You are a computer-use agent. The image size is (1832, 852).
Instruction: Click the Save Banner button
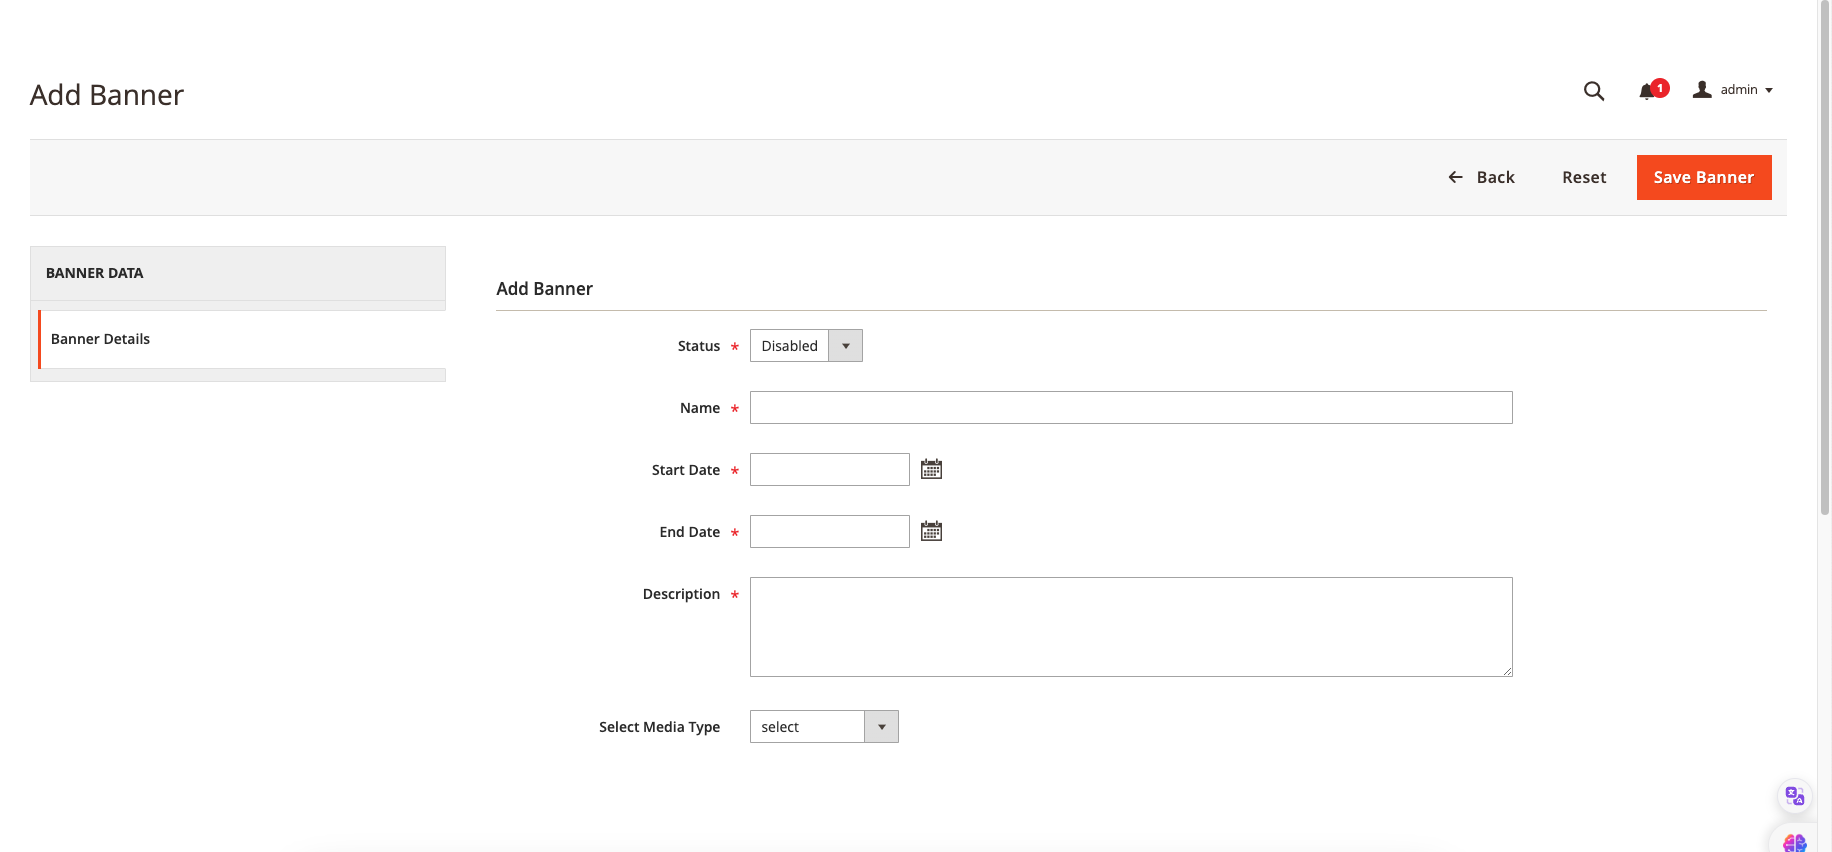1704,177
